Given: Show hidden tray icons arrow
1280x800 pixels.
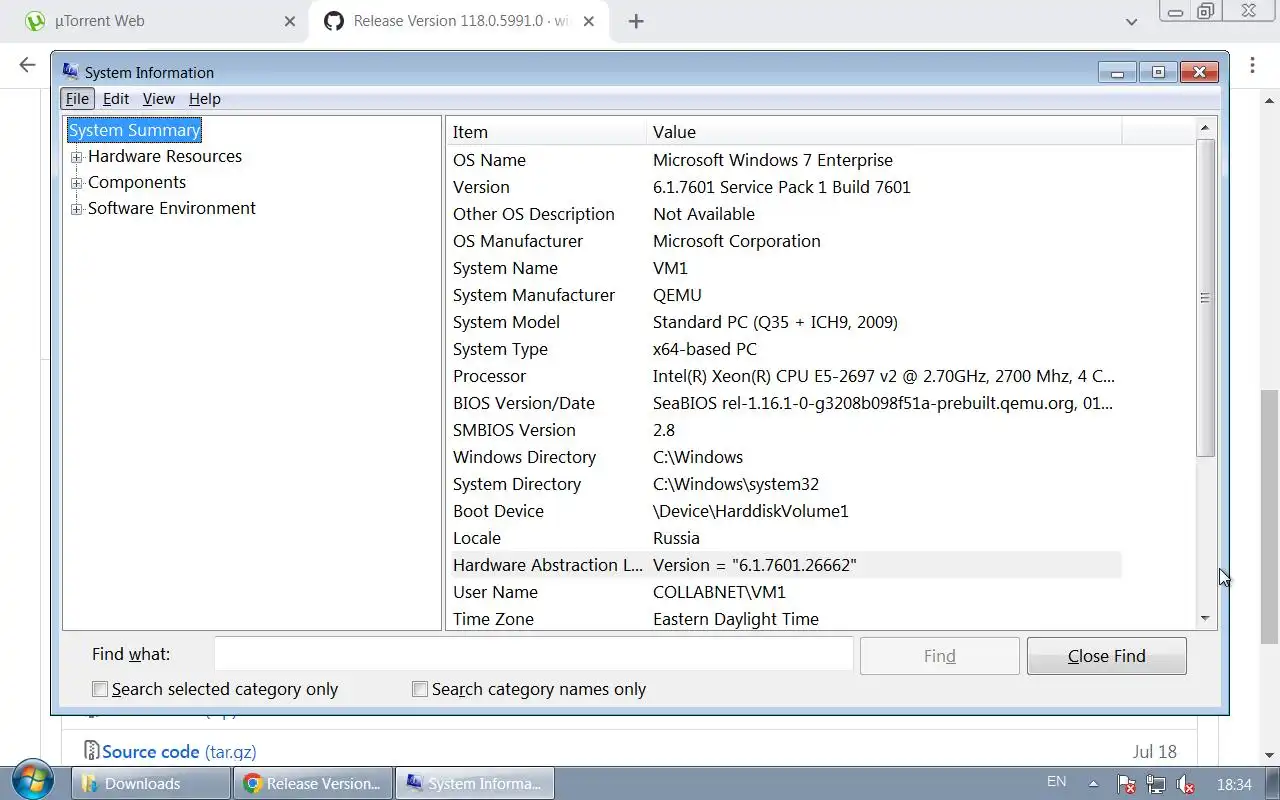Looking at the screenshot, I should (x=1093, y=784).
